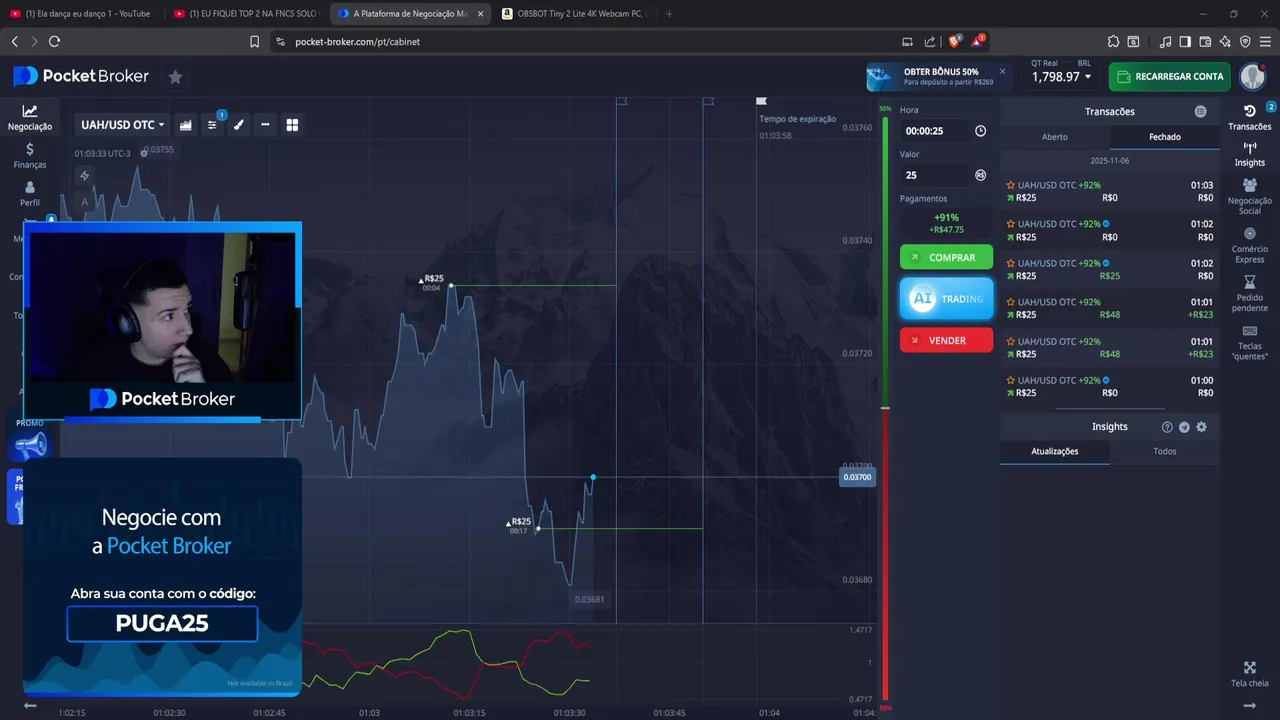Open Insights settings gear icon
Image resolution: width=1280 pixels, height=720 pixels.
click(x=1201, y=427)
